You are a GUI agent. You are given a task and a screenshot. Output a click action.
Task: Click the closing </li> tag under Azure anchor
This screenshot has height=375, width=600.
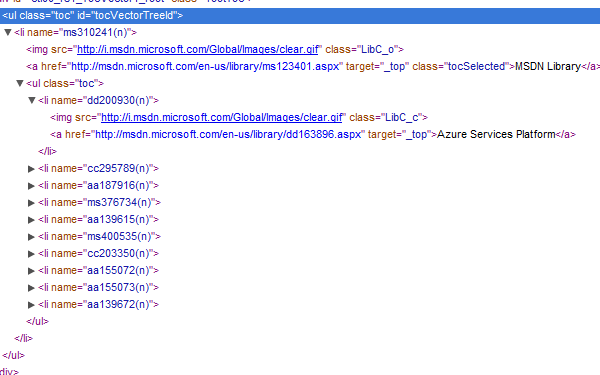coord(47,152)
